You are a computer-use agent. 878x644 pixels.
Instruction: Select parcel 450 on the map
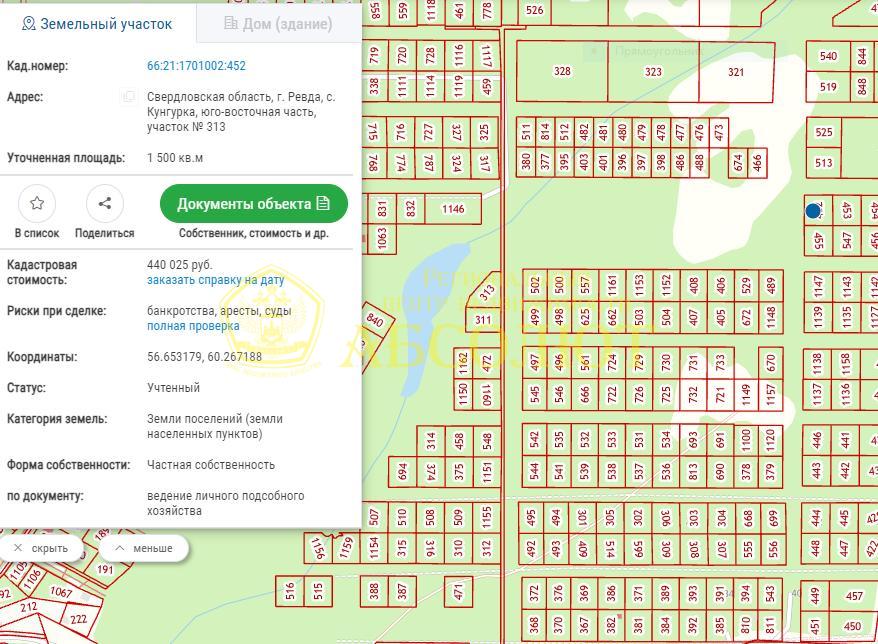852,626
